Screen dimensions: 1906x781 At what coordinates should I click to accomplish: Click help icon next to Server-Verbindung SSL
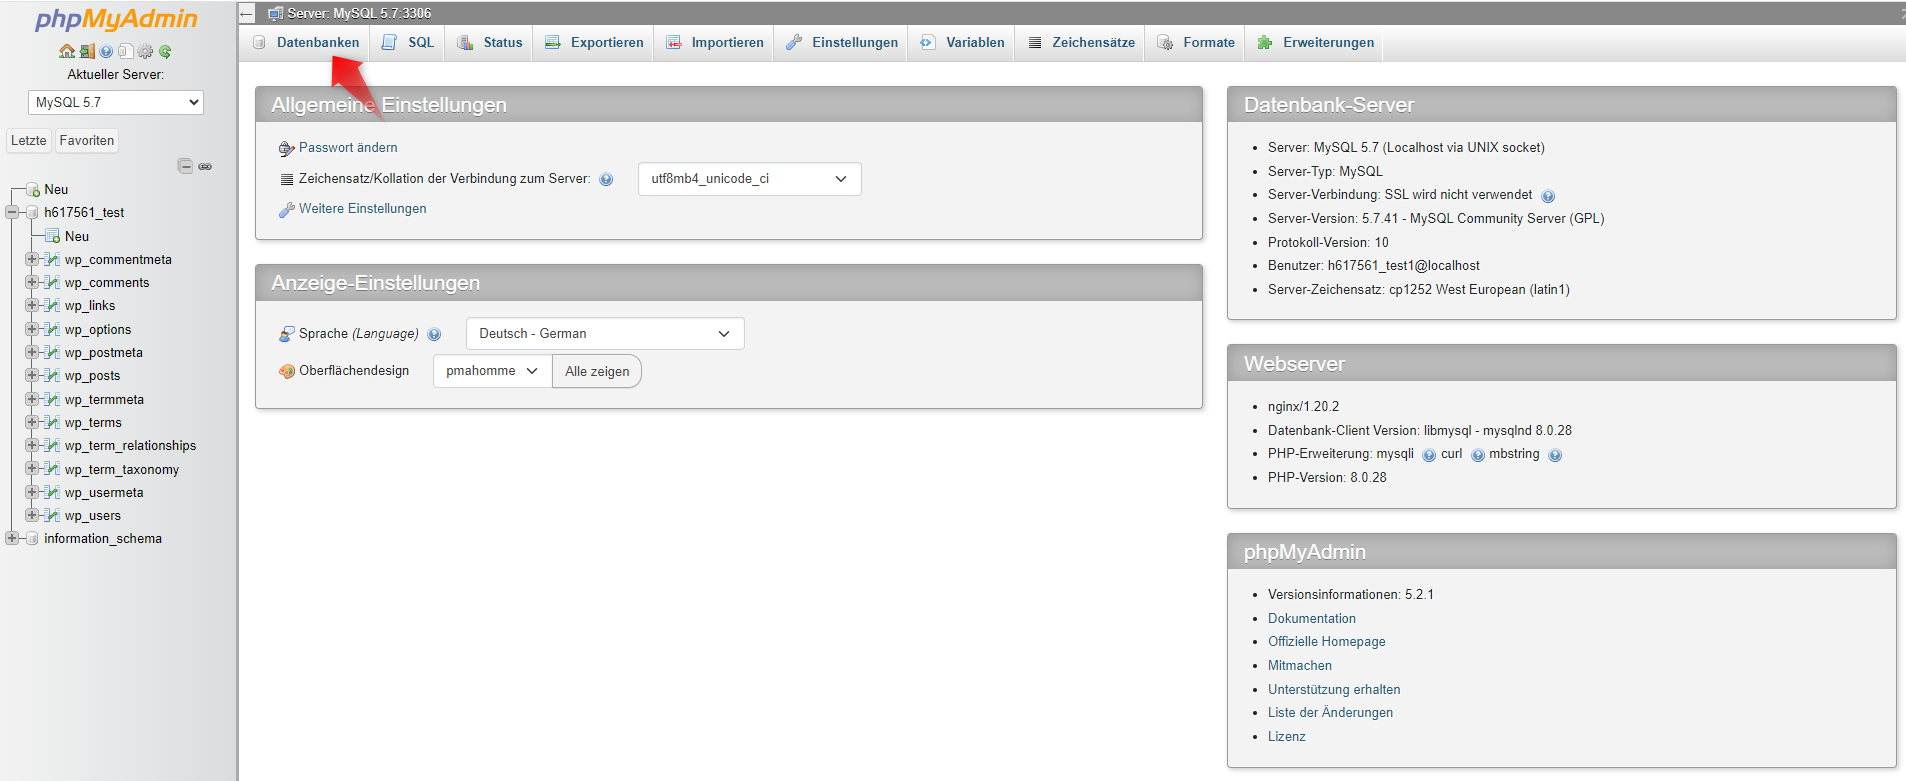1548,196
